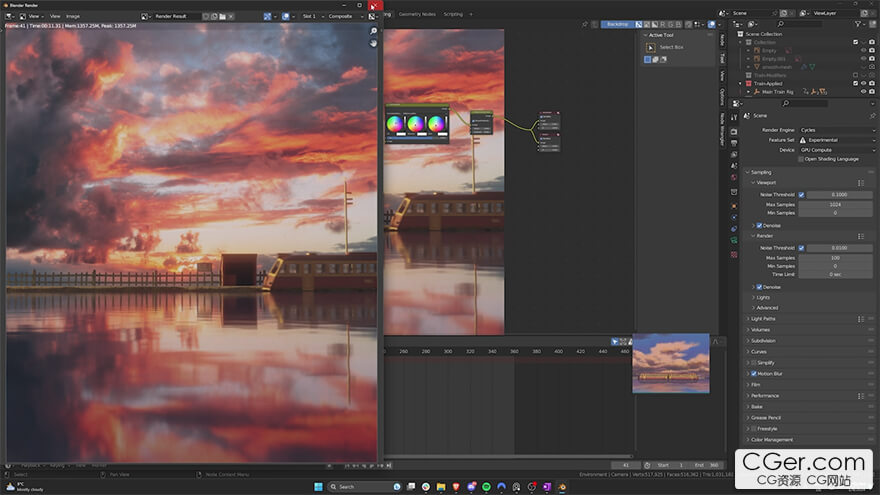
Task: Expand the Light Paths panel
Action: (764, 318)
